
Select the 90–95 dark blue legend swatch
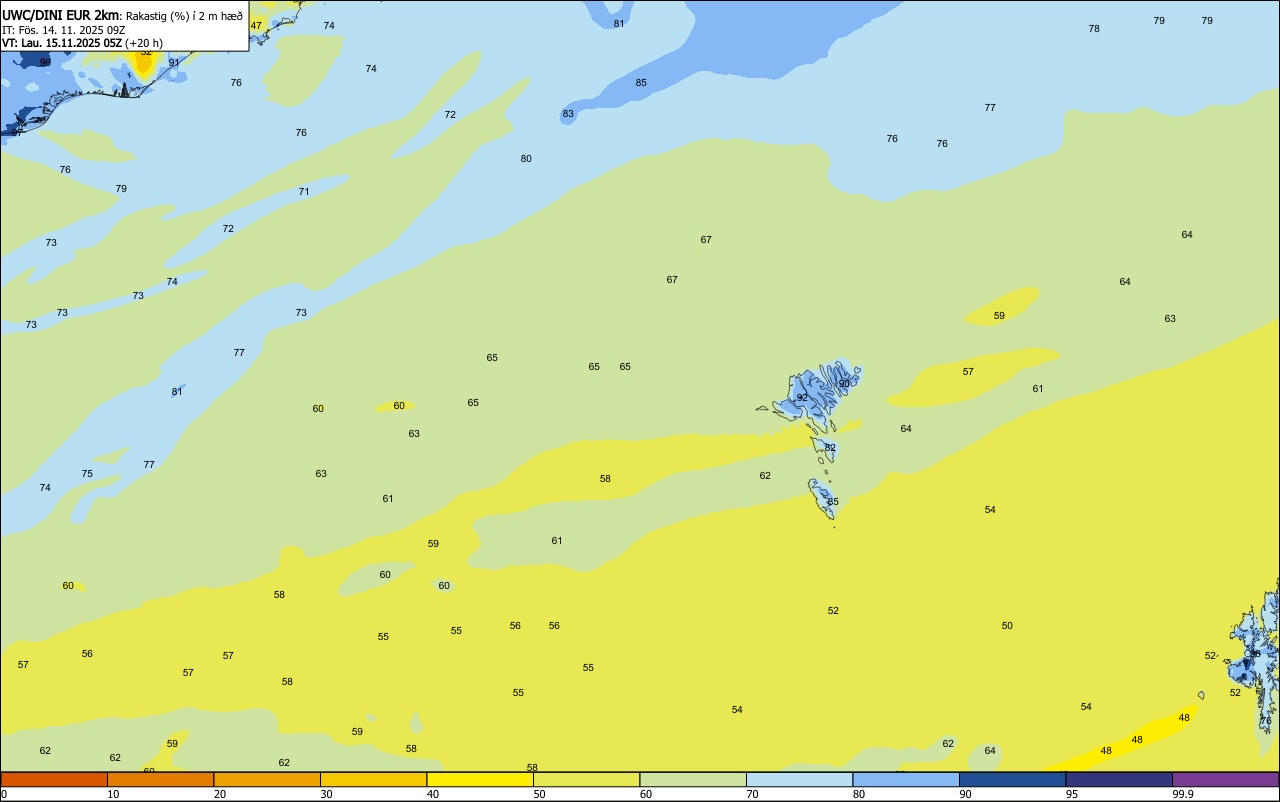point(1012,779)
